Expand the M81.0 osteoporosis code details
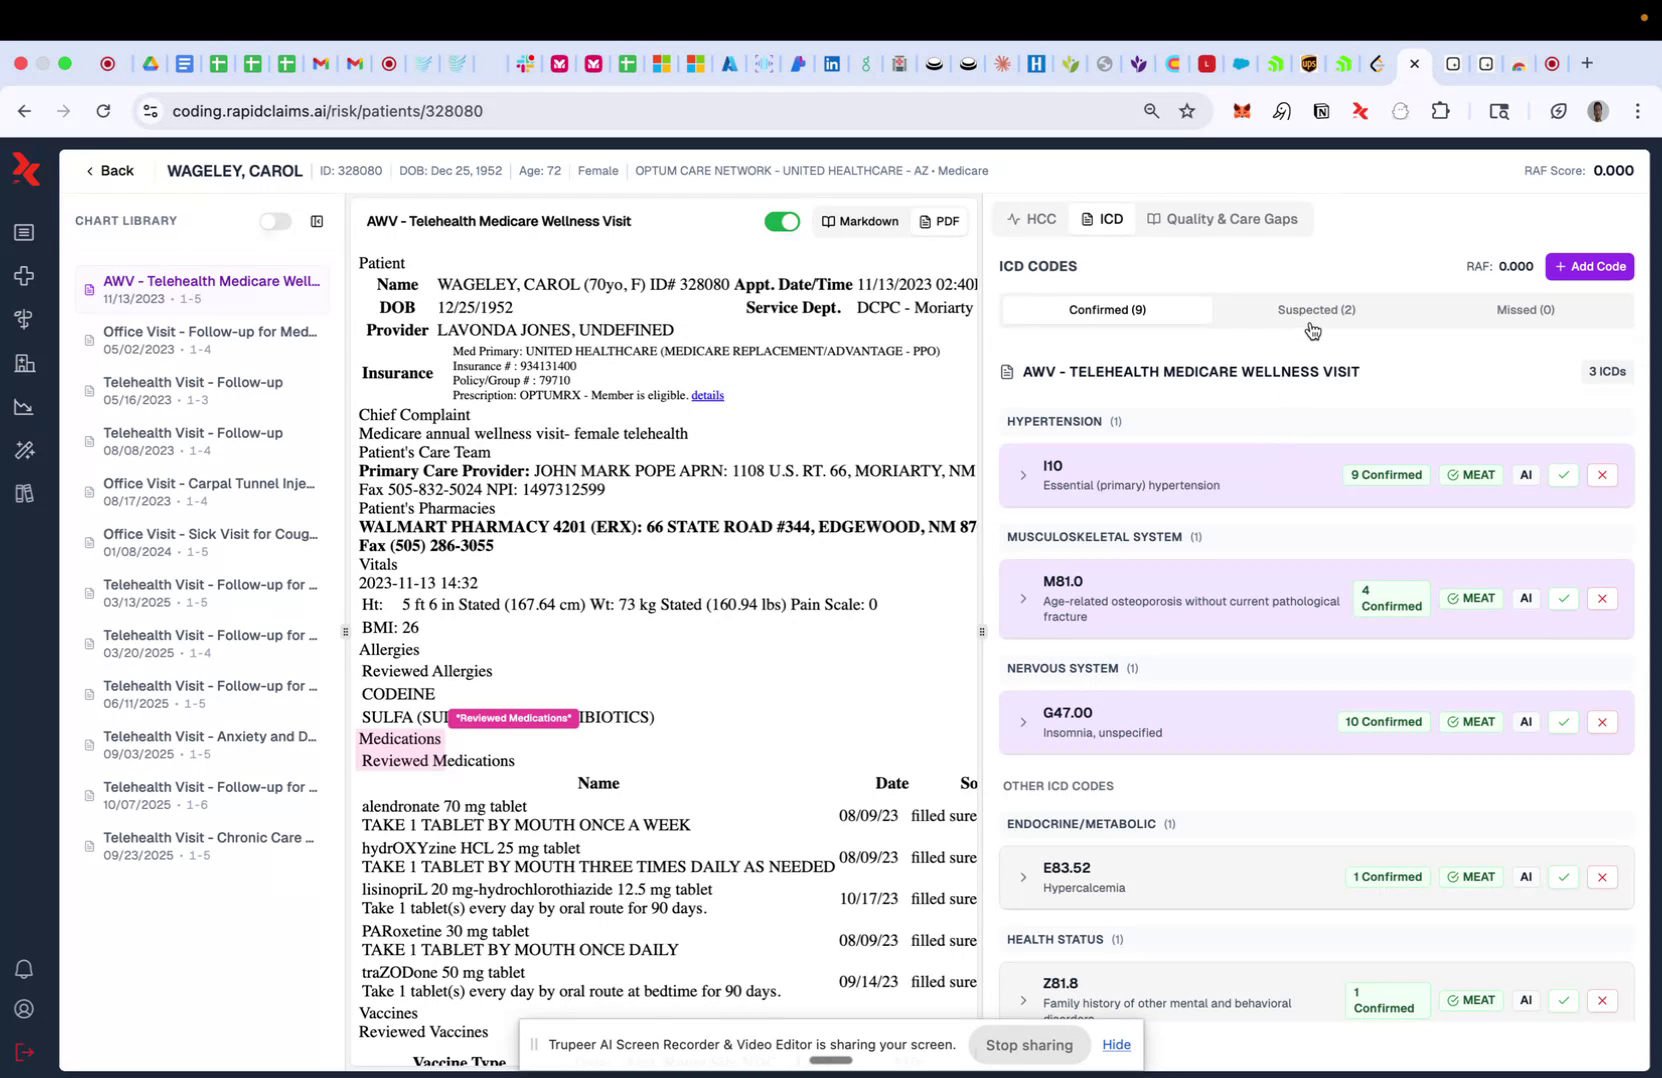The width and height of the screenshot is (1662, 1078). pos(1022,598)
